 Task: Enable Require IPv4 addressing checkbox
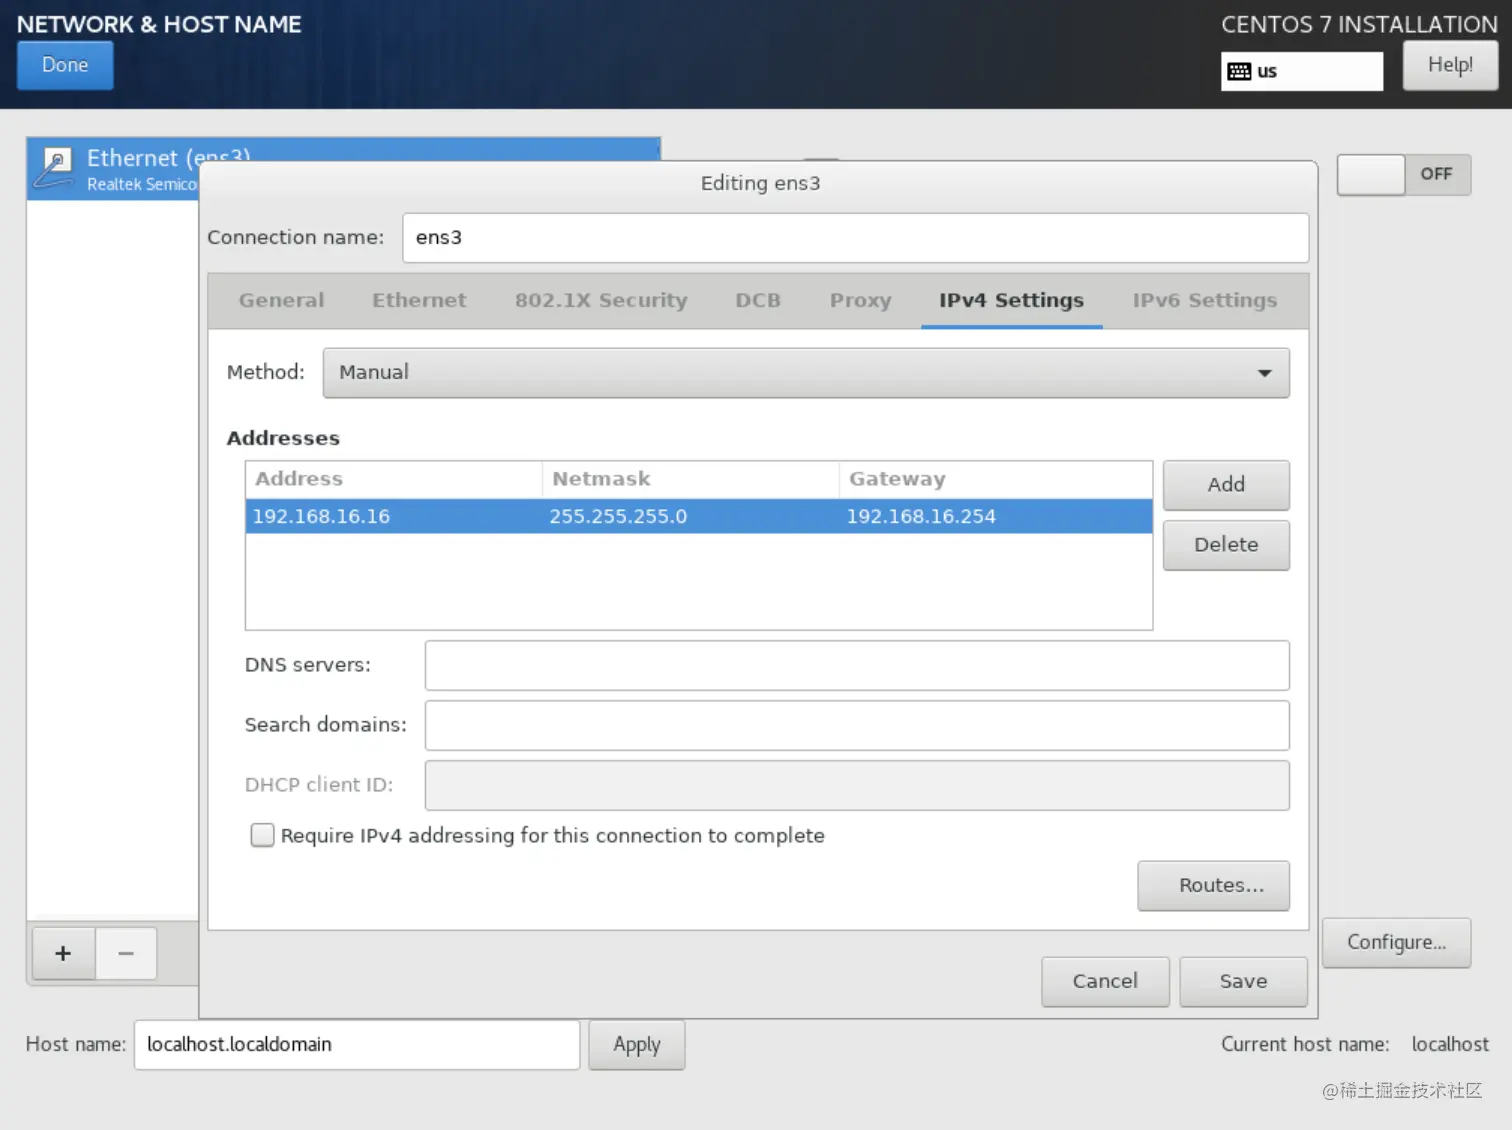(262, 835)
